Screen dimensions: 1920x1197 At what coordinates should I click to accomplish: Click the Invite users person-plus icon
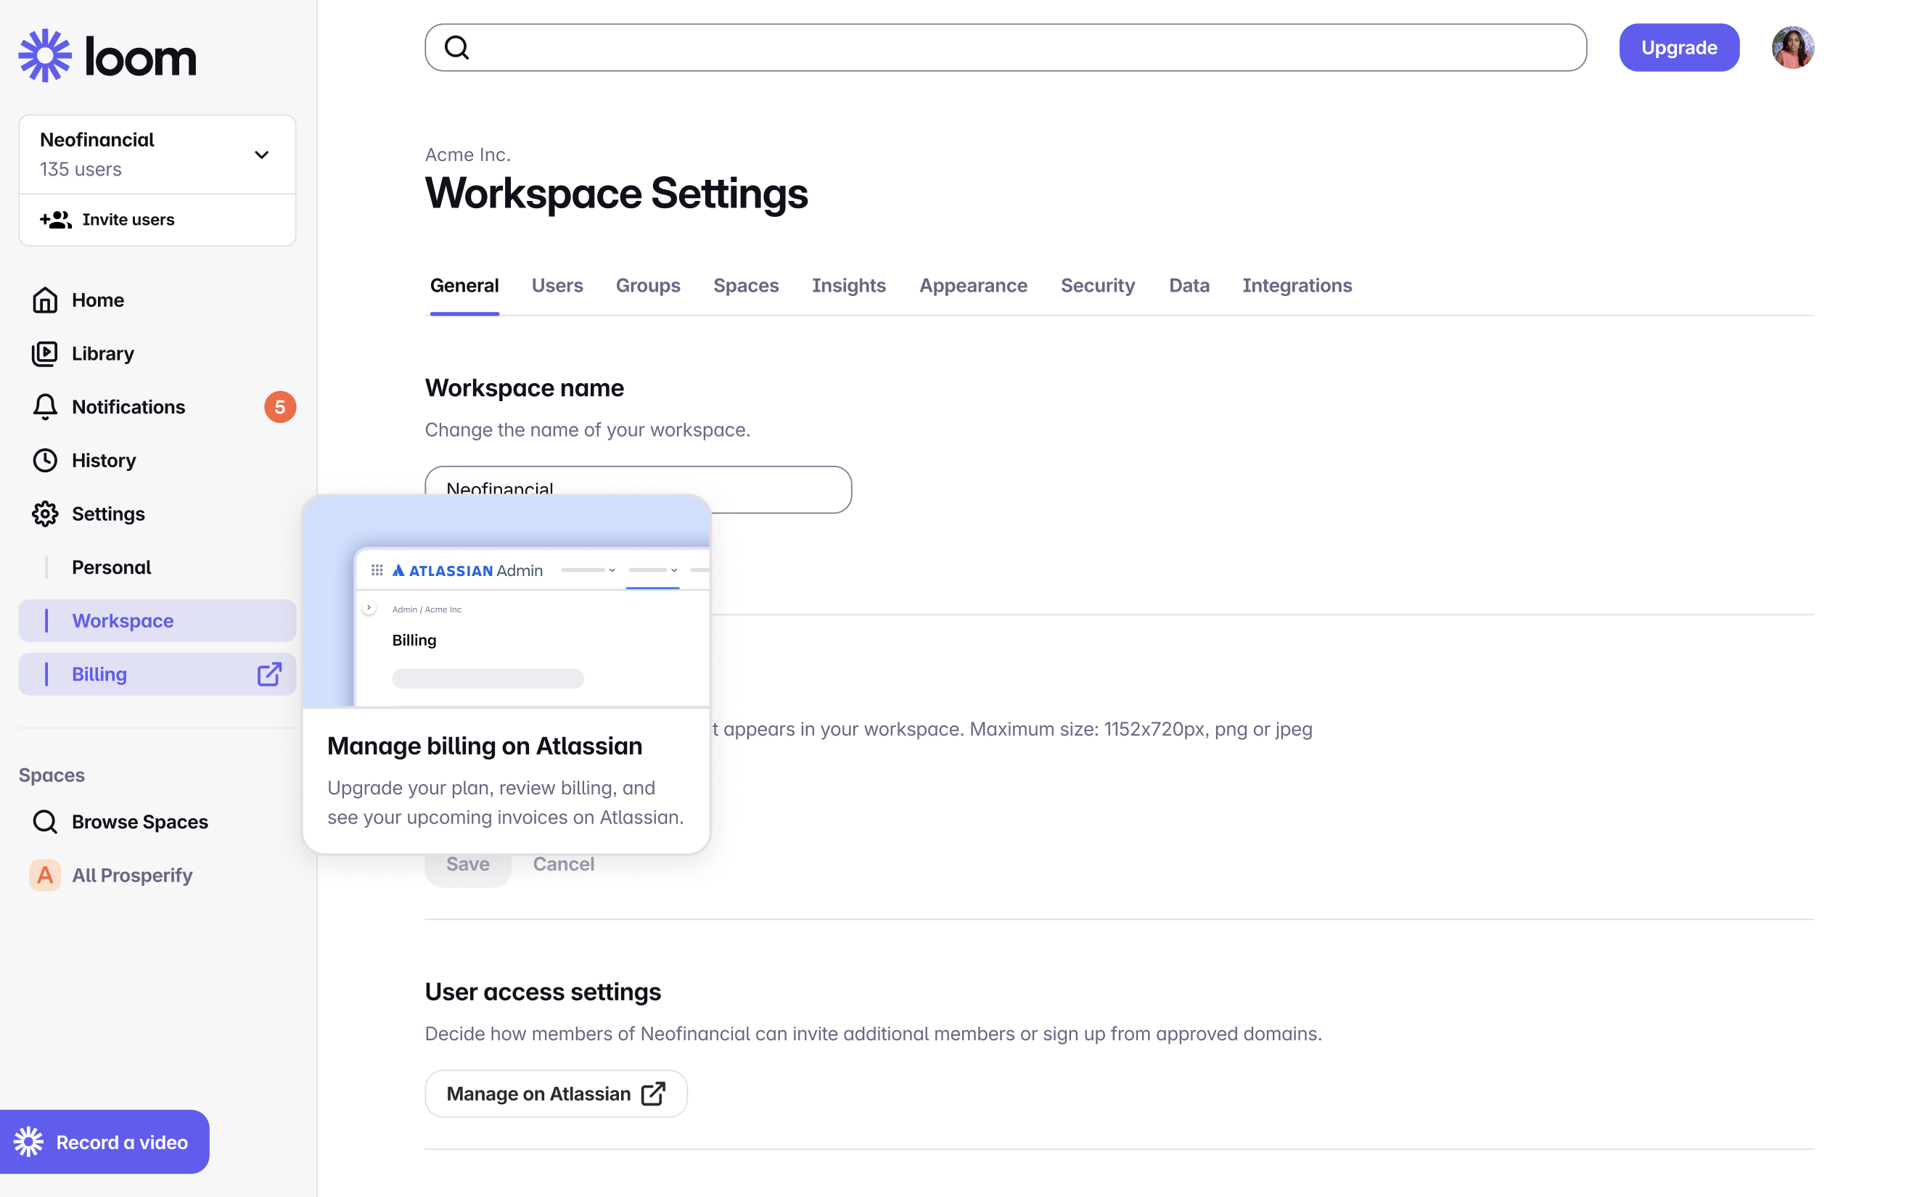(55, 219)
